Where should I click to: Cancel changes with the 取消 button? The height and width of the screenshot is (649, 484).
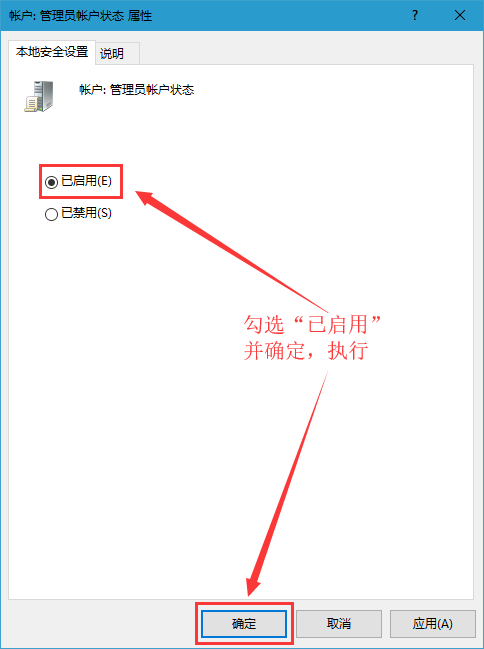(339, 623)
